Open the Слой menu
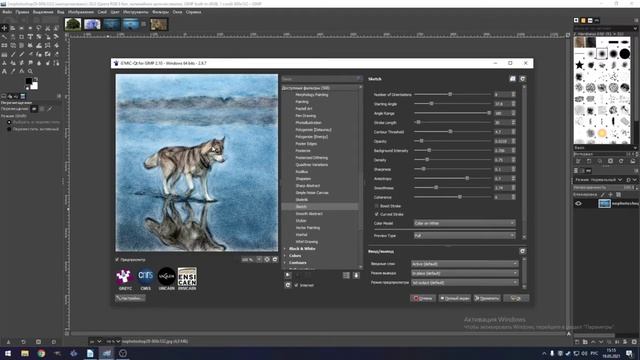The width and height of the screenshot is (640, 360). click(102, 12)
